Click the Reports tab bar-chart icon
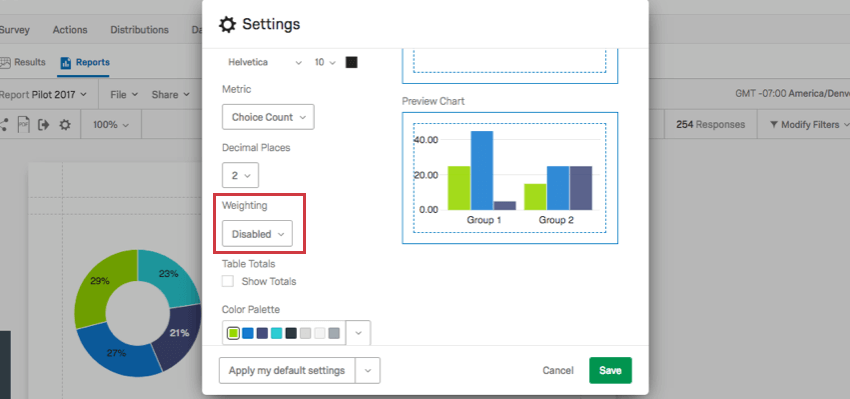Image resolution: width=850 pixels, height=399 pixels. pos(66,63)
